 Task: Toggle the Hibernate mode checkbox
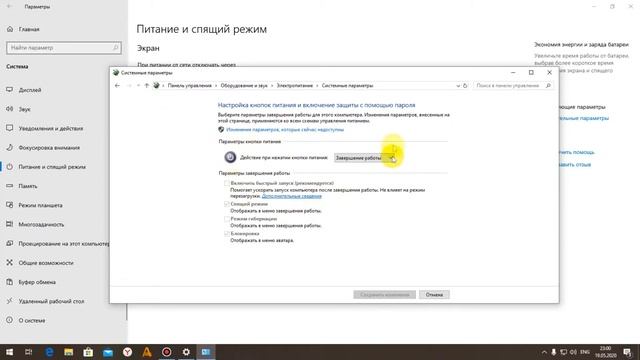click(x=227, y=219)
